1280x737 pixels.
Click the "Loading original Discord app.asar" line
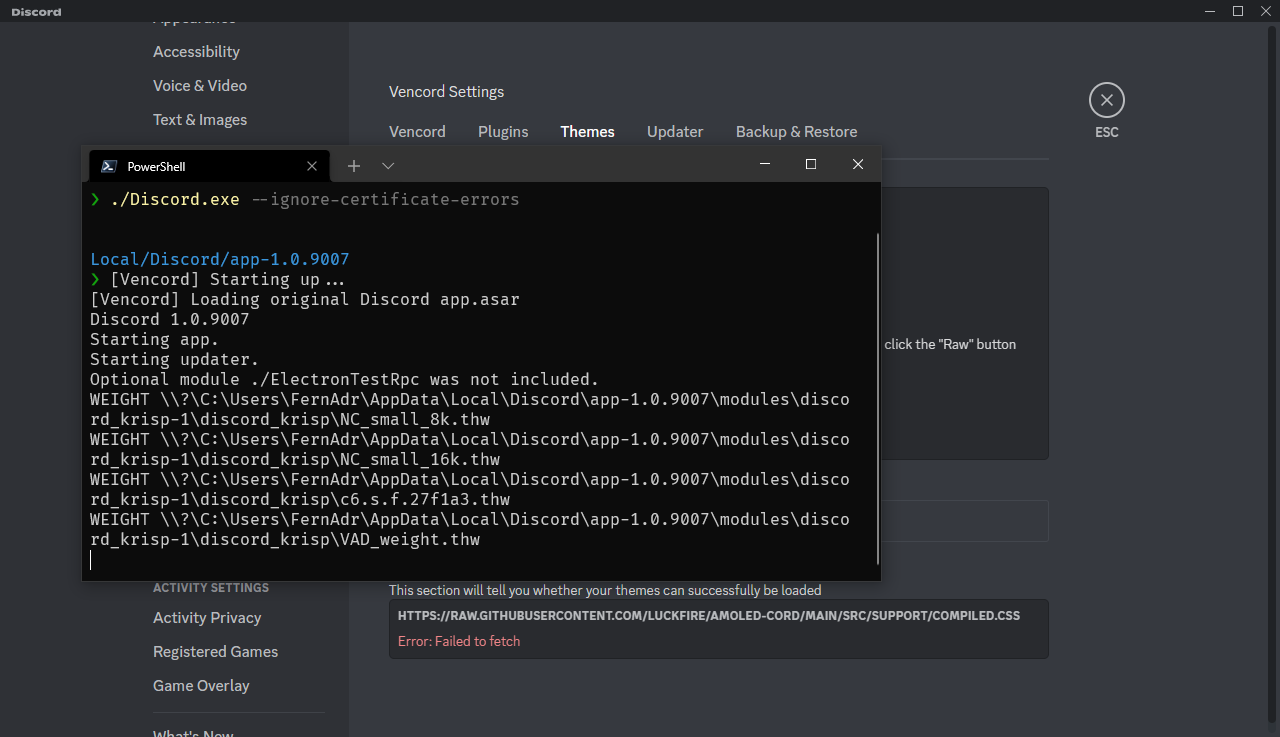(x=305, y=299)
